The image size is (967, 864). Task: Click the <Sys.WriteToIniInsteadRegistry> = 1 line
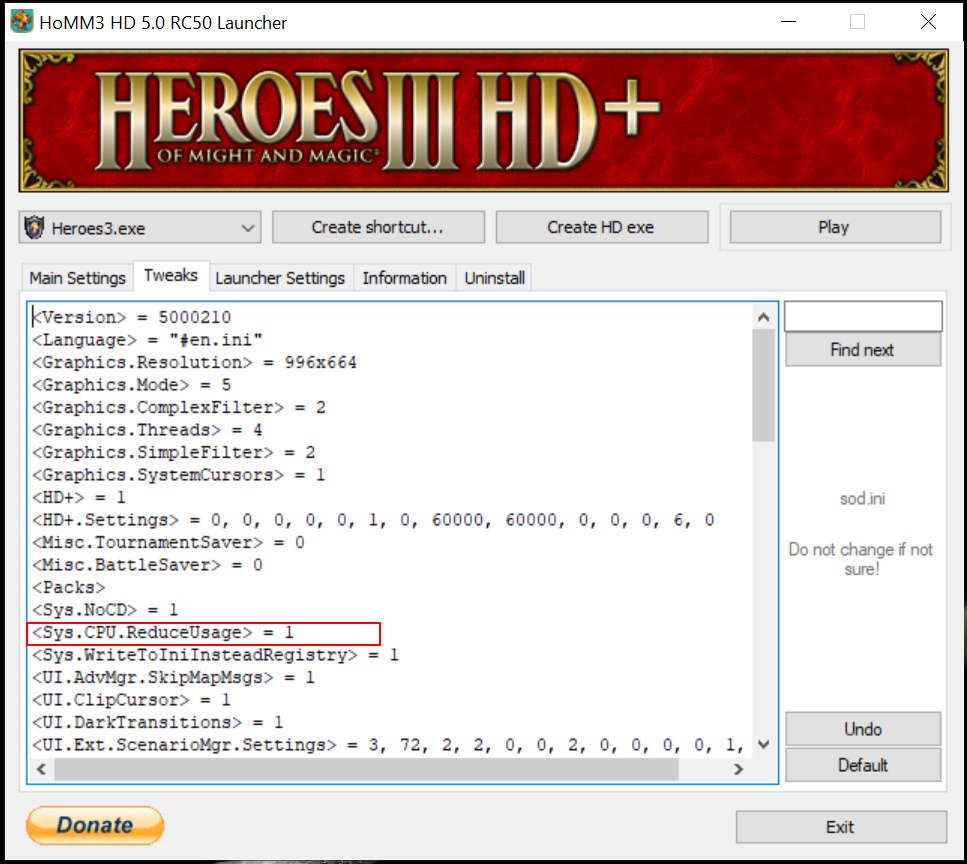click(x=215, y=655)
